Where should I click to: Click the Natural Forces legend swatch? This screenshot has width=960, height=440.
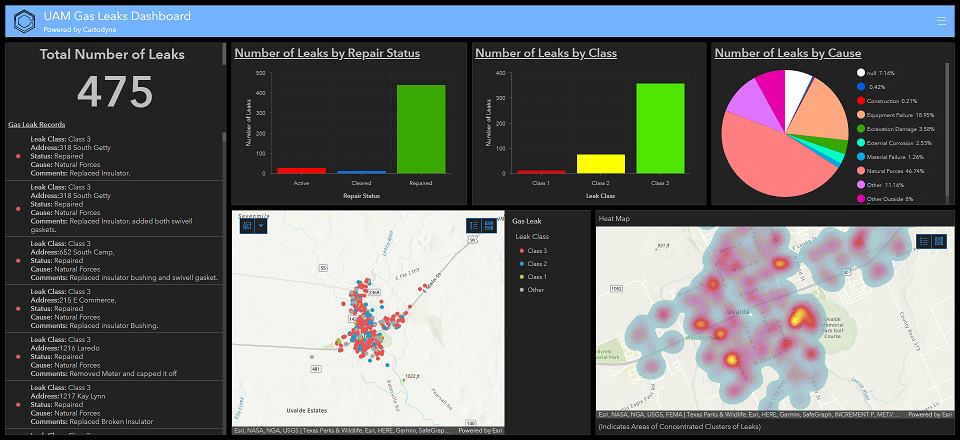tap(861, 171)
